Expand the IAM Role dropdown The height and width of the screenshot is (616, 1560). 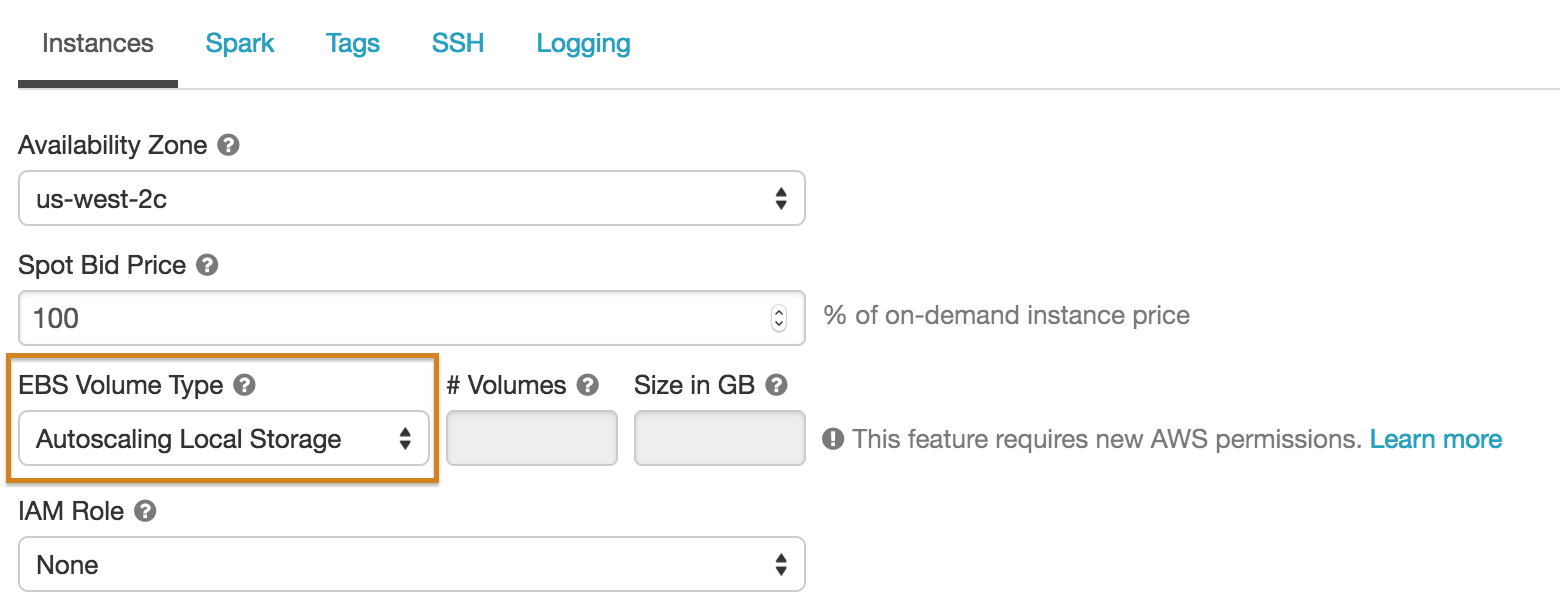coord(411,565)
